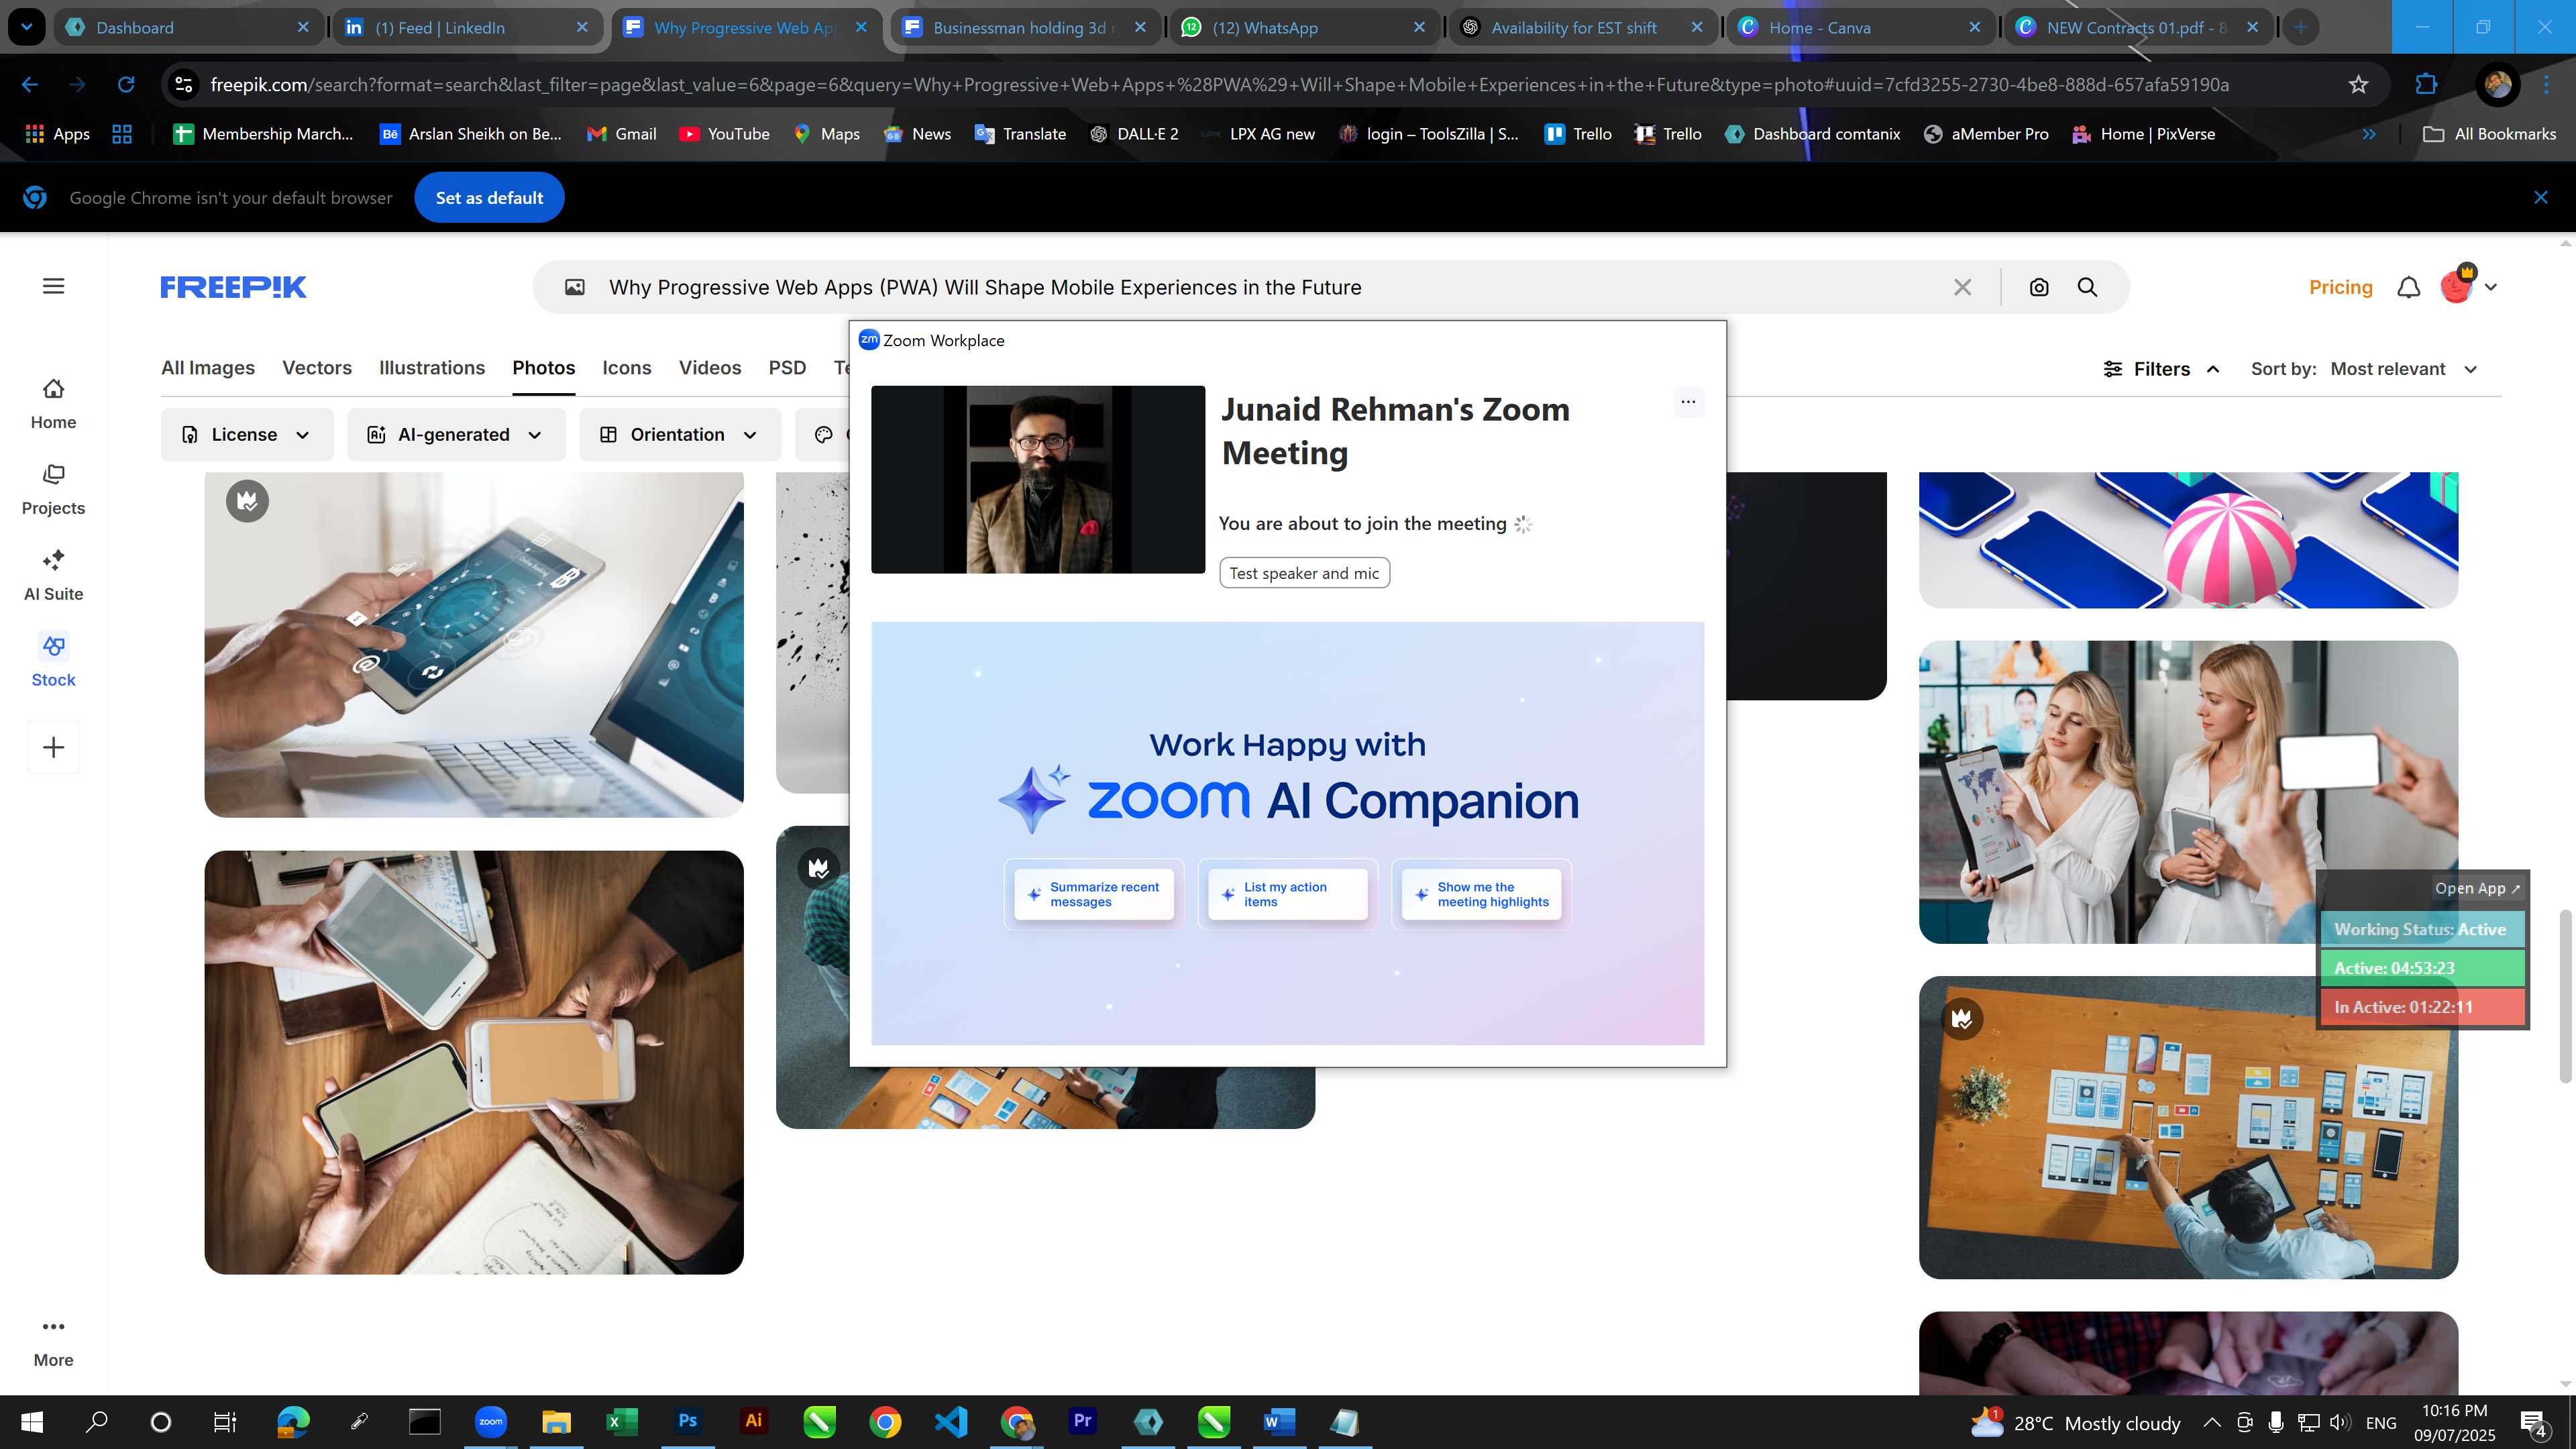Select the PSD filter tab
This screenshot has height=1449, width=2576.
787,368
